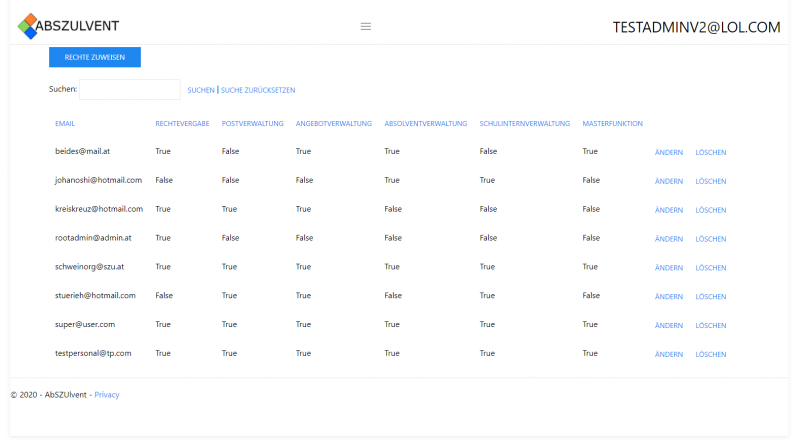
Task: Click Ändern for super@user.com
Action: 669,325
